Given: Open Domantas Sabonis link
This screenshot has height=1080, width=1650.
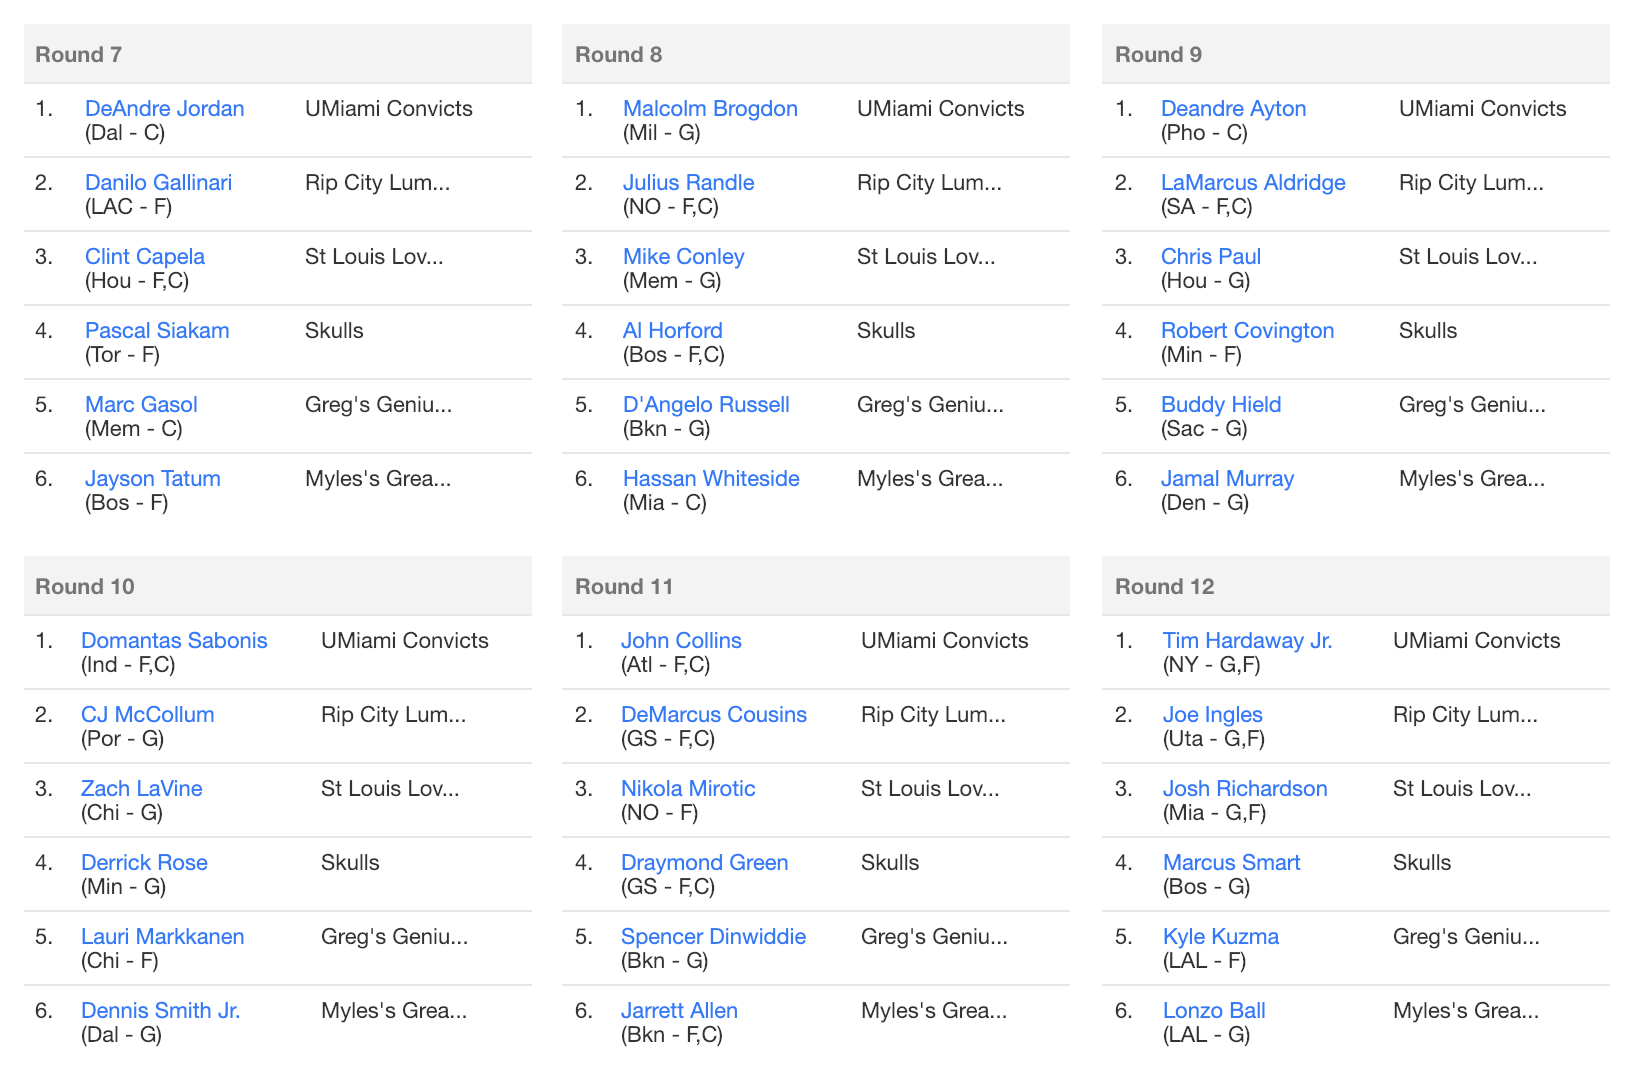Looking at the screenshot, I should click(x=174, y=640).
